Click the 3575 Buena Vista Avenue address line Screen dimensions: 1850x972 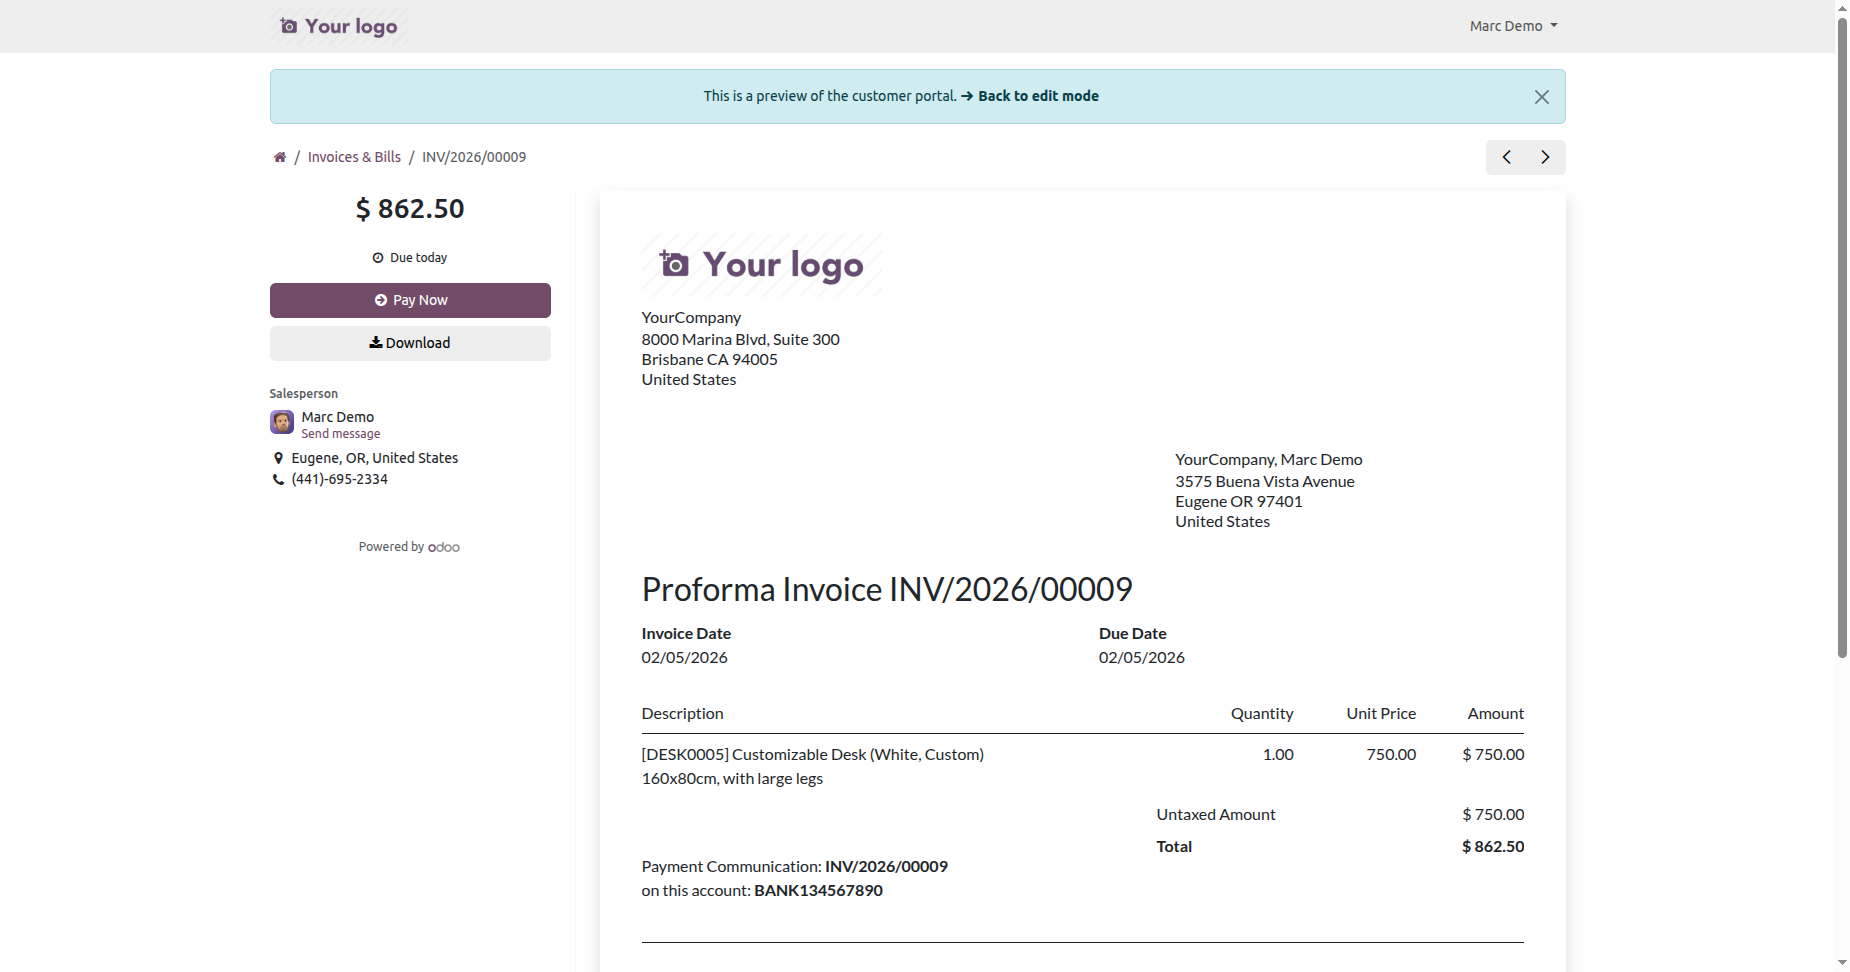tap(1265, 482)
